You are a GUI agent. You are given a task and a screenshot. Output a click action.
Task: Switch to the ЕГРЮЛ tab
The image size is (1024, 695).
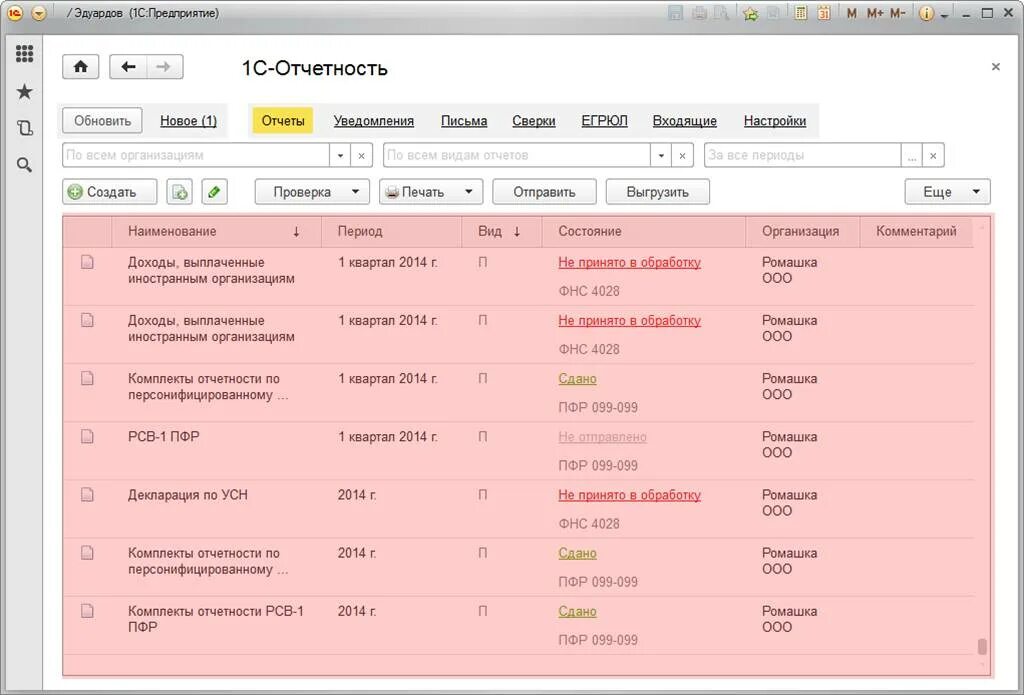click(604, 121)
